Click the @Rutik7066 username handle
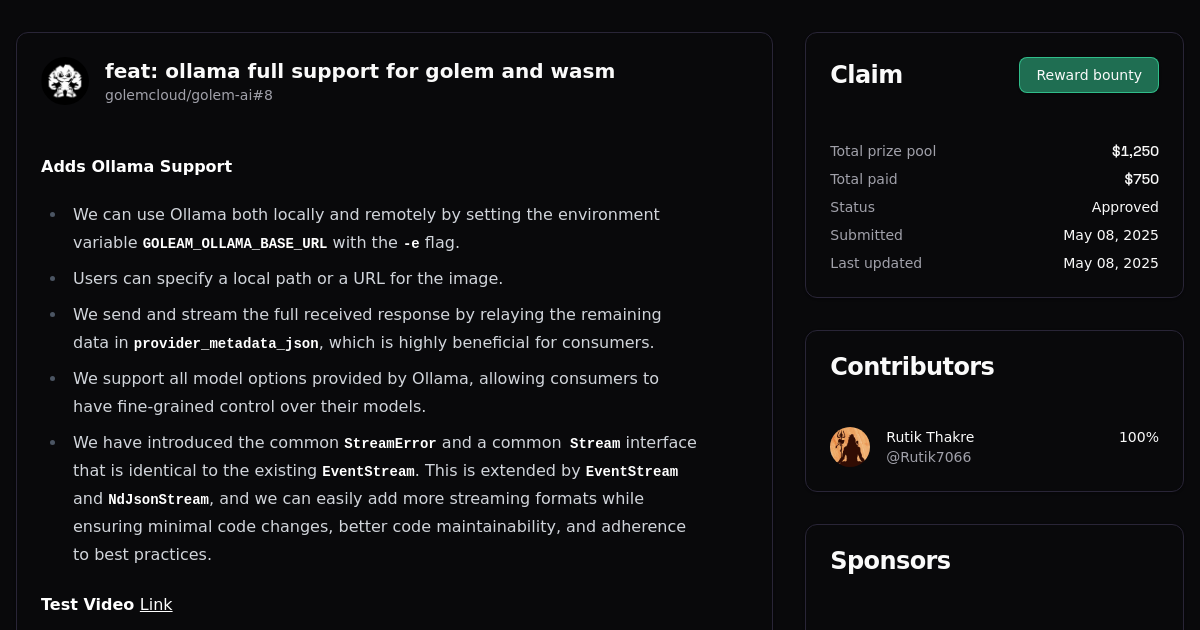1200x630 pixels. [x=928, y=456]
